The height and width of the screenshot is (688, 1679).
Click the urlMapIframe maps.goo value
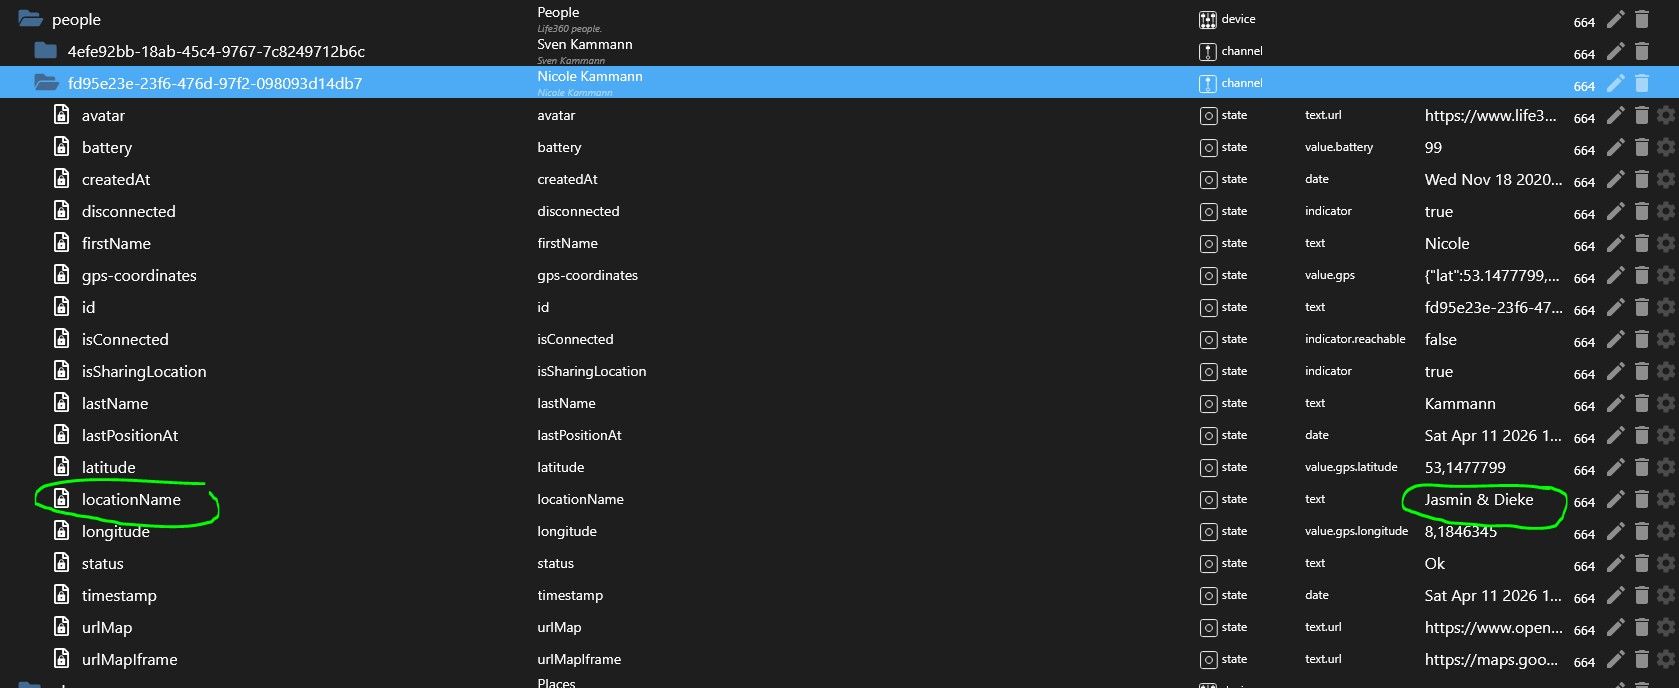(1490, 660)
